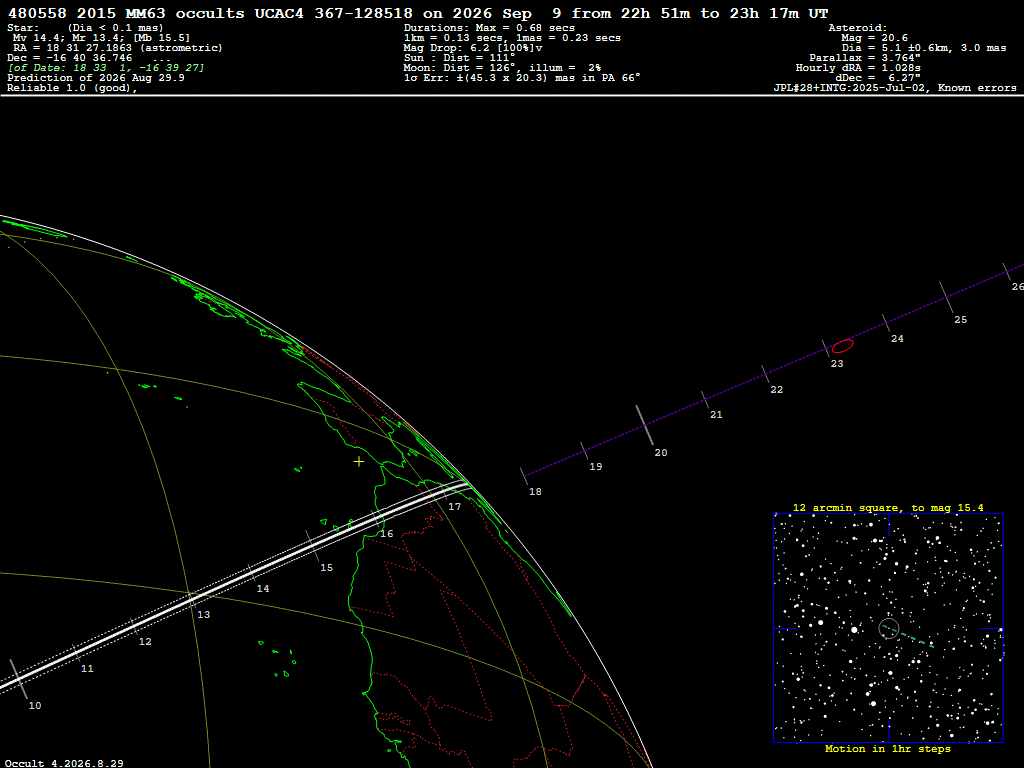Click time marker 13 on shadow track
Image resolution: width=1024 pixels, height=768 pixels.
click(x=192, y=601)
